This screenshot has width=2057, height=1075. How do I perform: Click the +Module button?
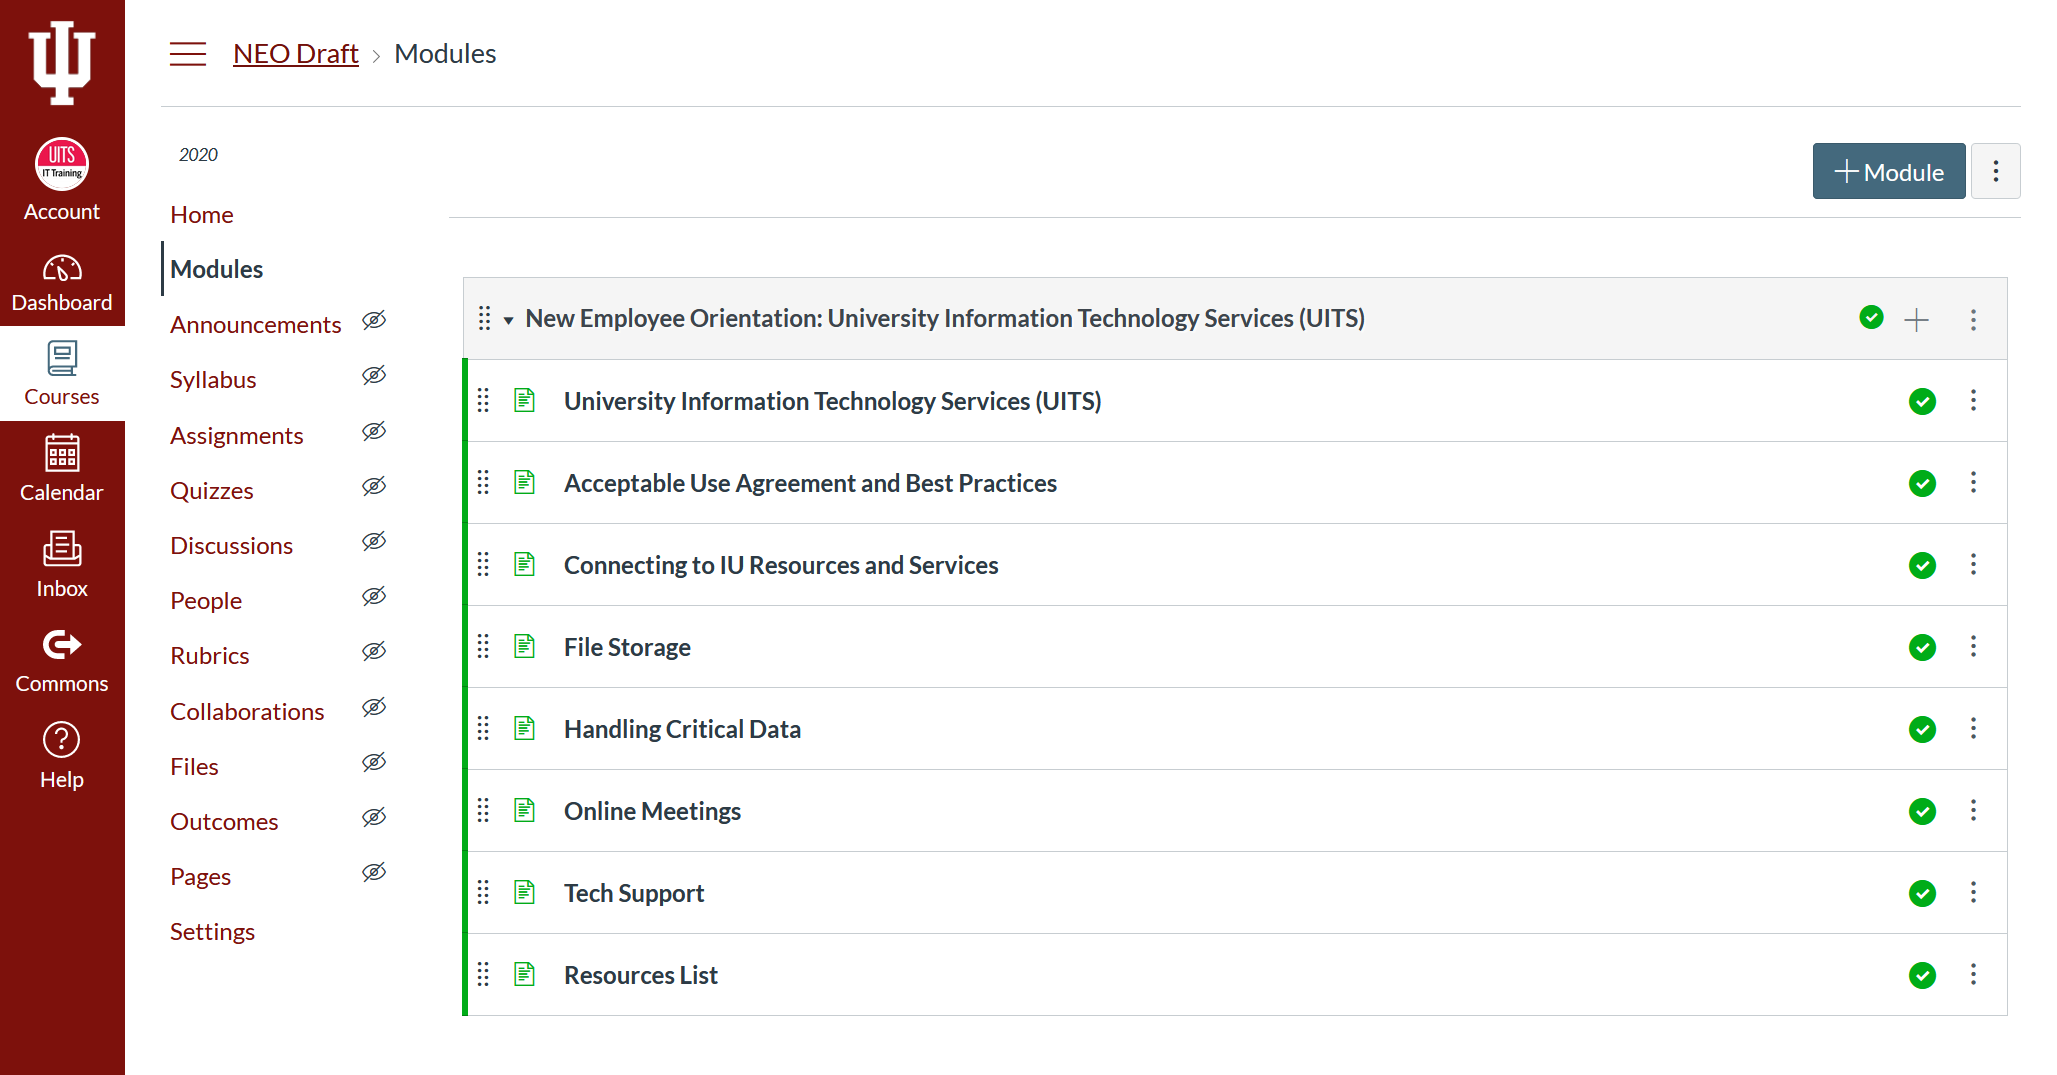coord(1888,171)
